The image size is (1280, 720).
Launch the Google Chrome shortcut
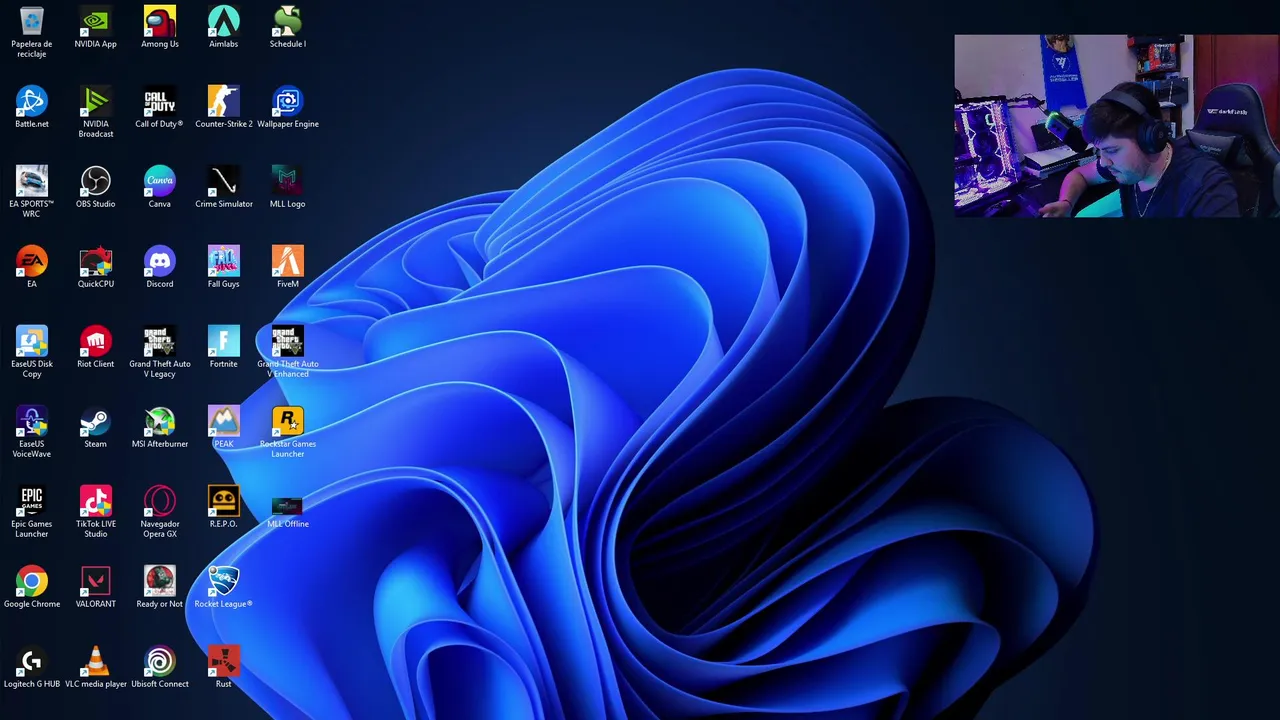[31, 581]
